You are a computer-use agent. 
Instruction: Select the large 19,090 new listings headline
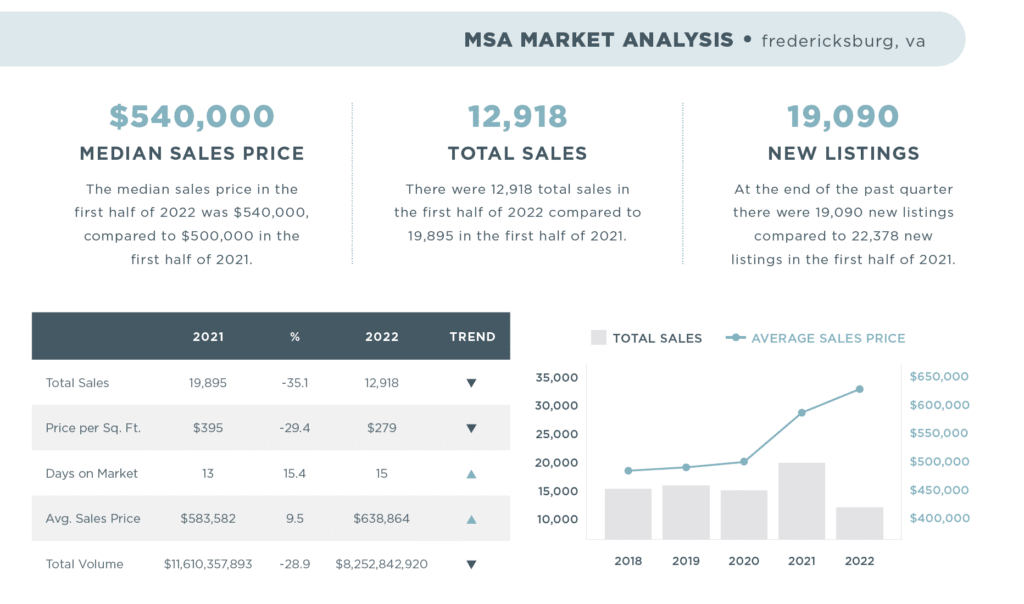[843, 117]
